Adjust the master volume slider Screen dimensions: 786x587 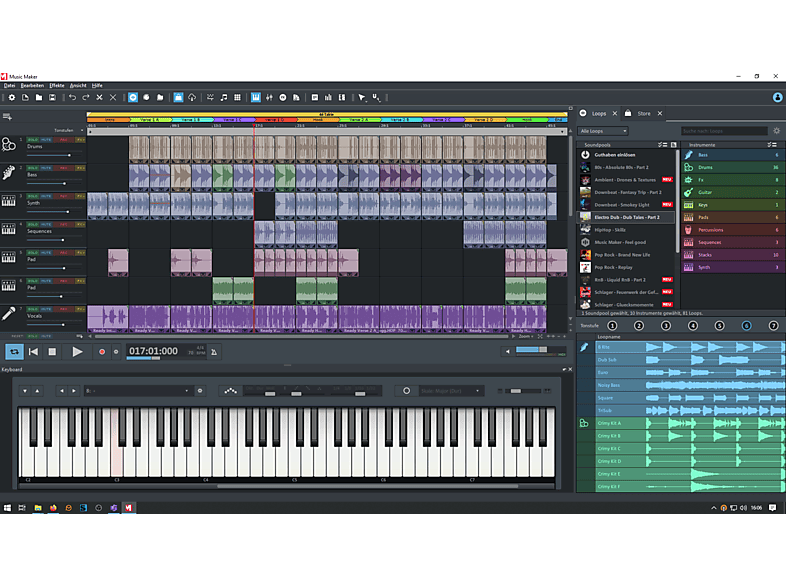pos(539,350)
